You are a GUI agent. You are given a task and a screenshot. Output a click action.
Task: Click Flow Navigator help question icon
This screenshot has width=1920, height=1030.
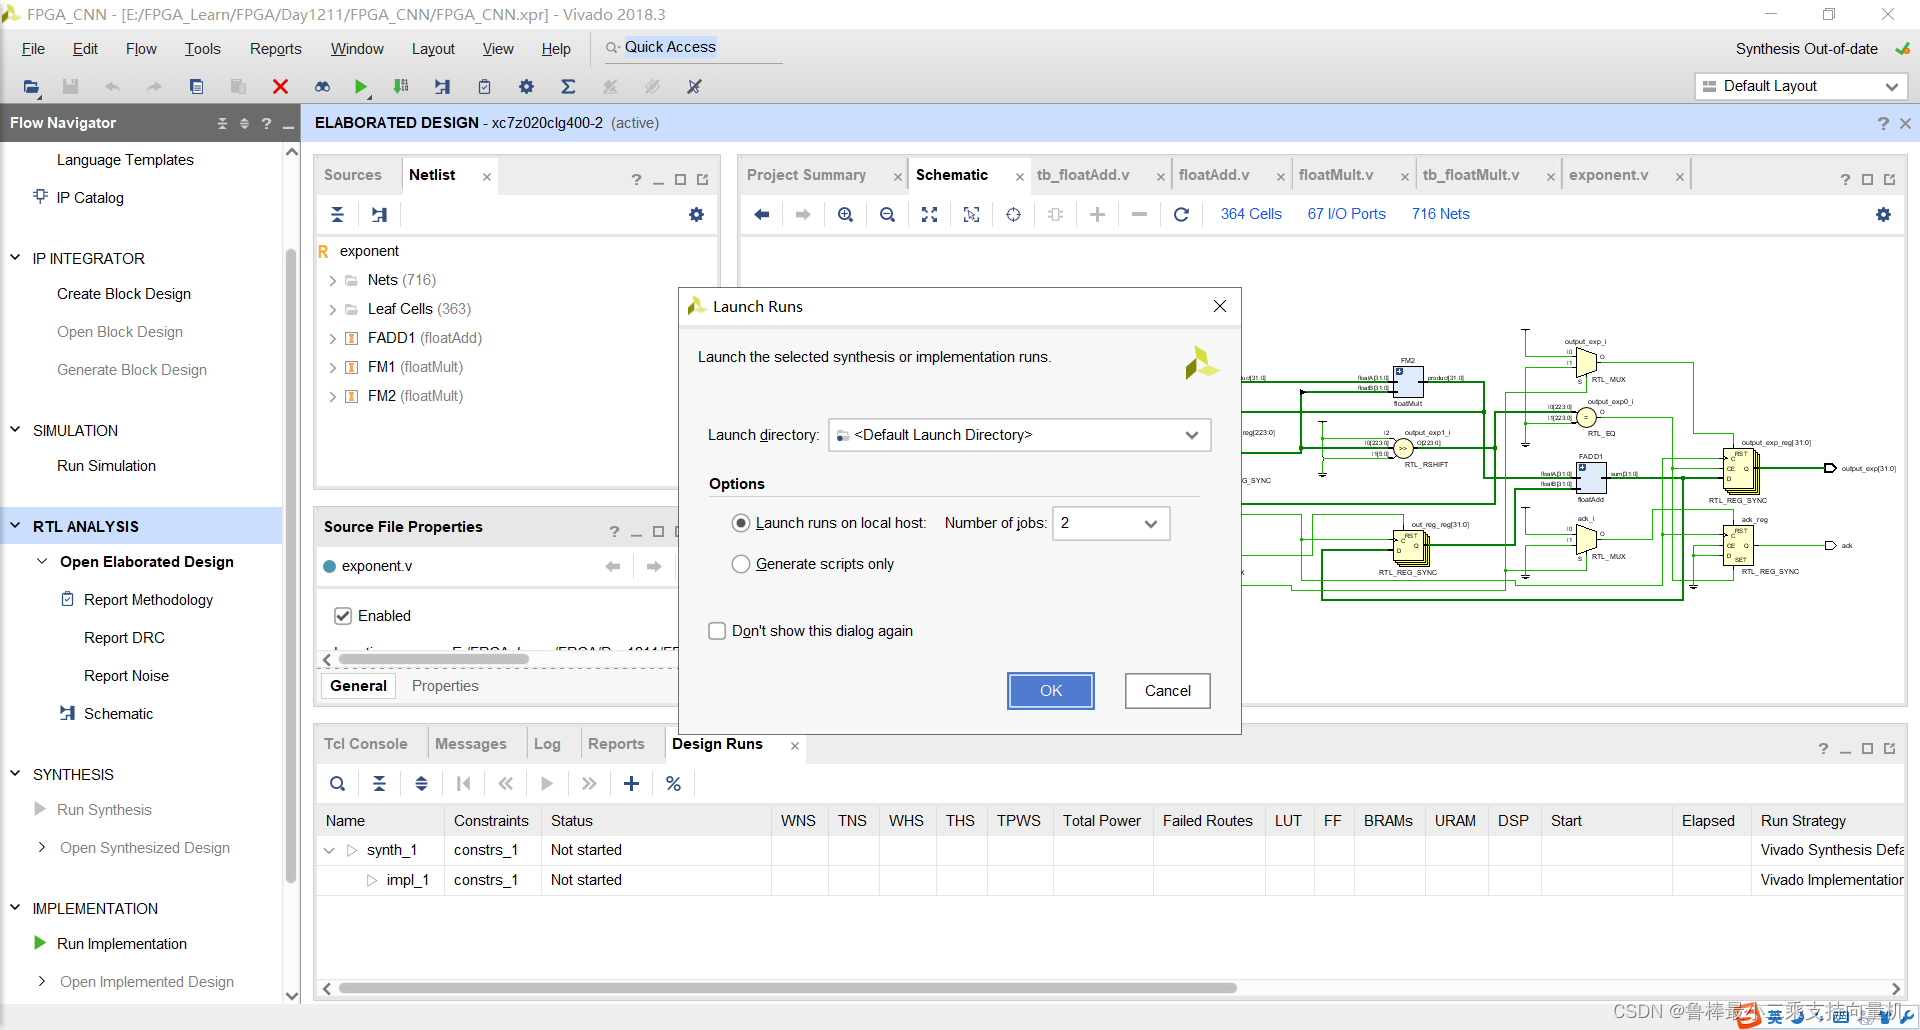(266, 123)
